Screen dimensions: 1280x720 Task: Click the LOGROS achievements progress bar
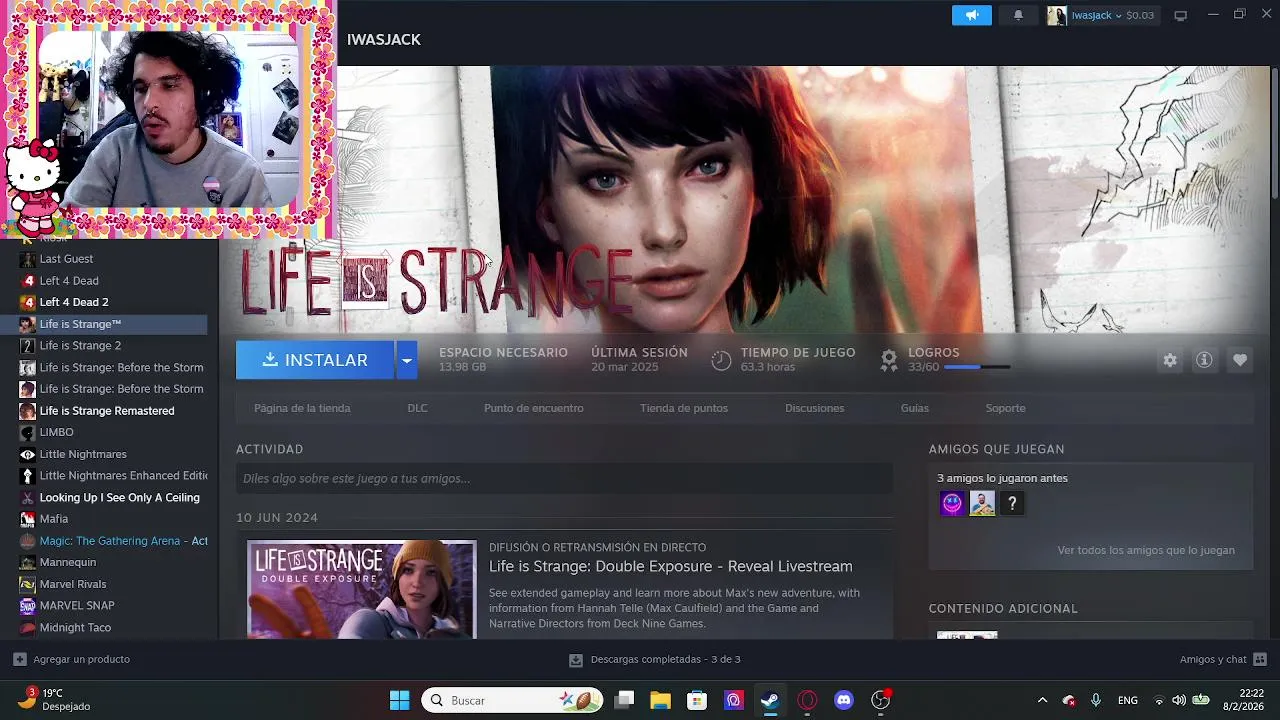(977, 368)
